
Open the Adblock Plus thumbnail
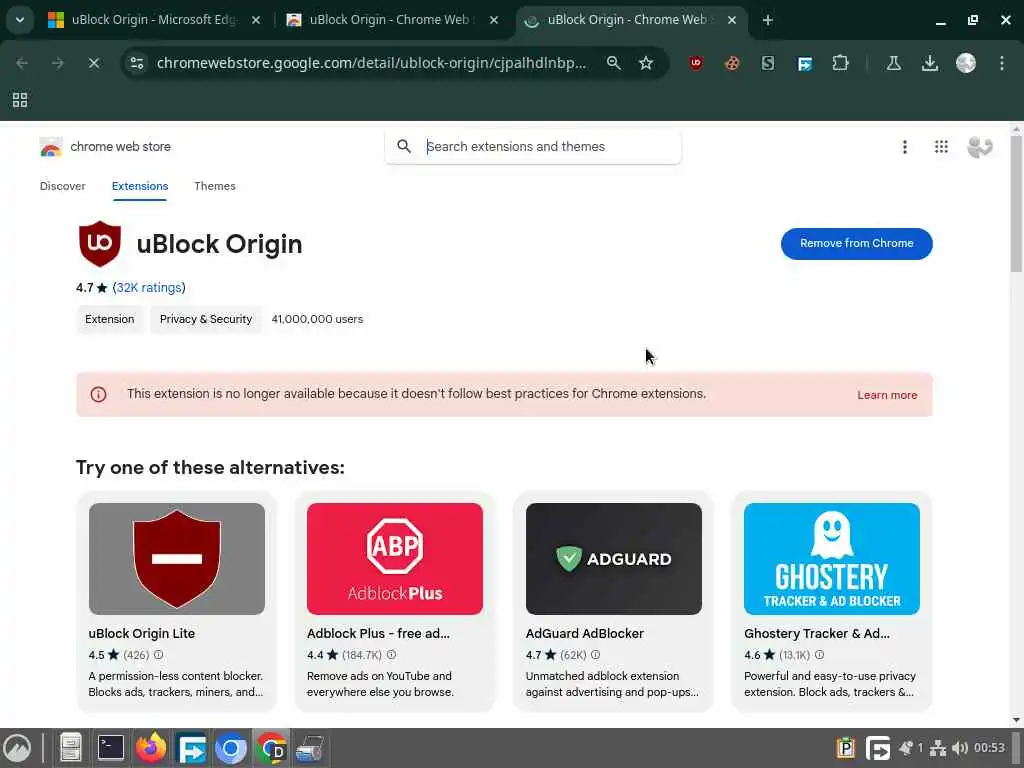click(395, 558)
